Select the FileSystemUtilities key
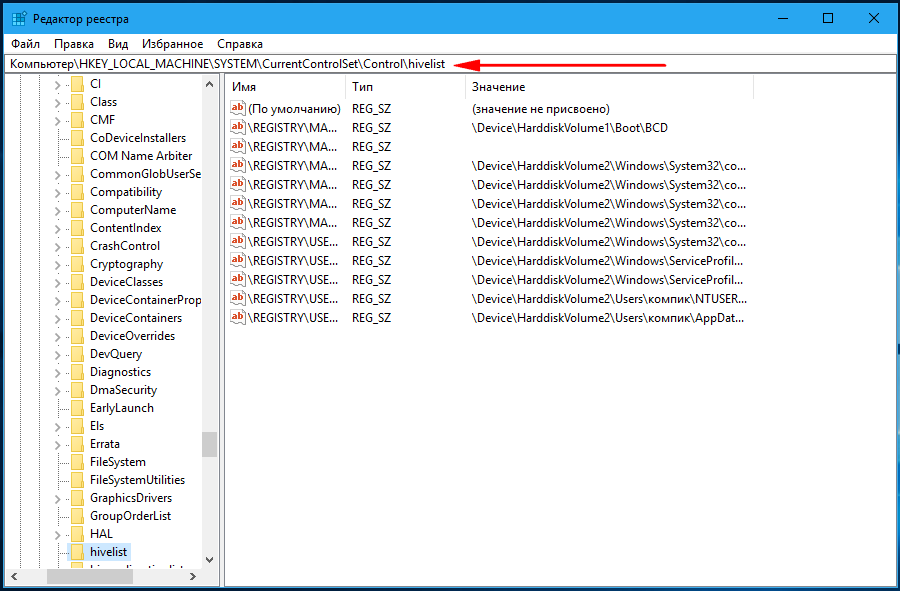Screen dimensions: 900x591 tap(137, 480)
